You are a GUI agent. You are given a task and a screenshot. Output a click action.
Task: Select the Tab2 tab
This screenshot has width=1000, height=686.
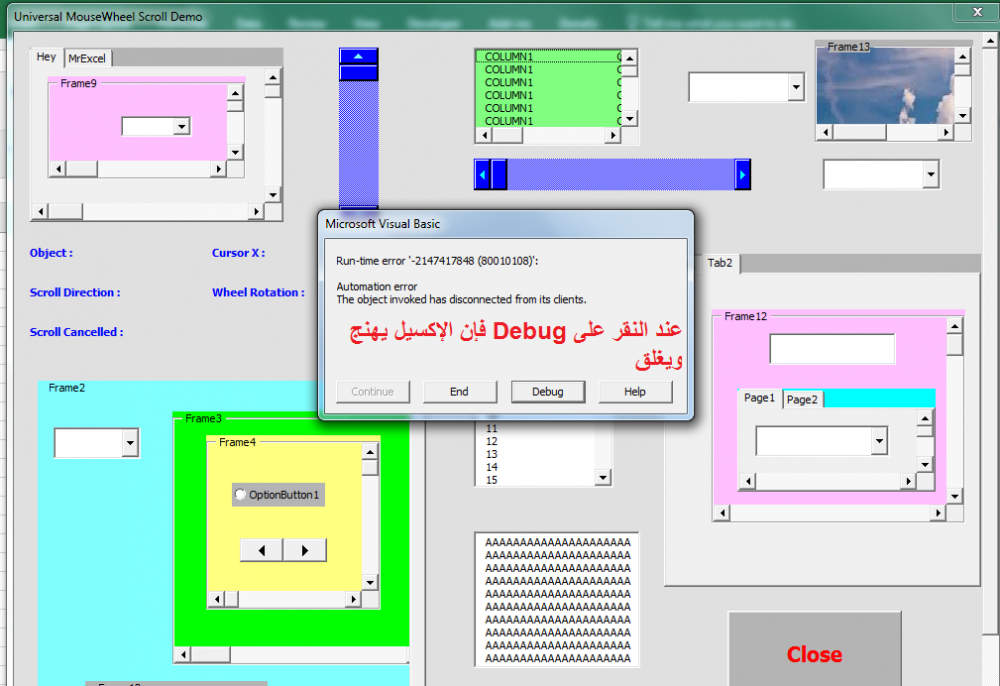[720, 263]
